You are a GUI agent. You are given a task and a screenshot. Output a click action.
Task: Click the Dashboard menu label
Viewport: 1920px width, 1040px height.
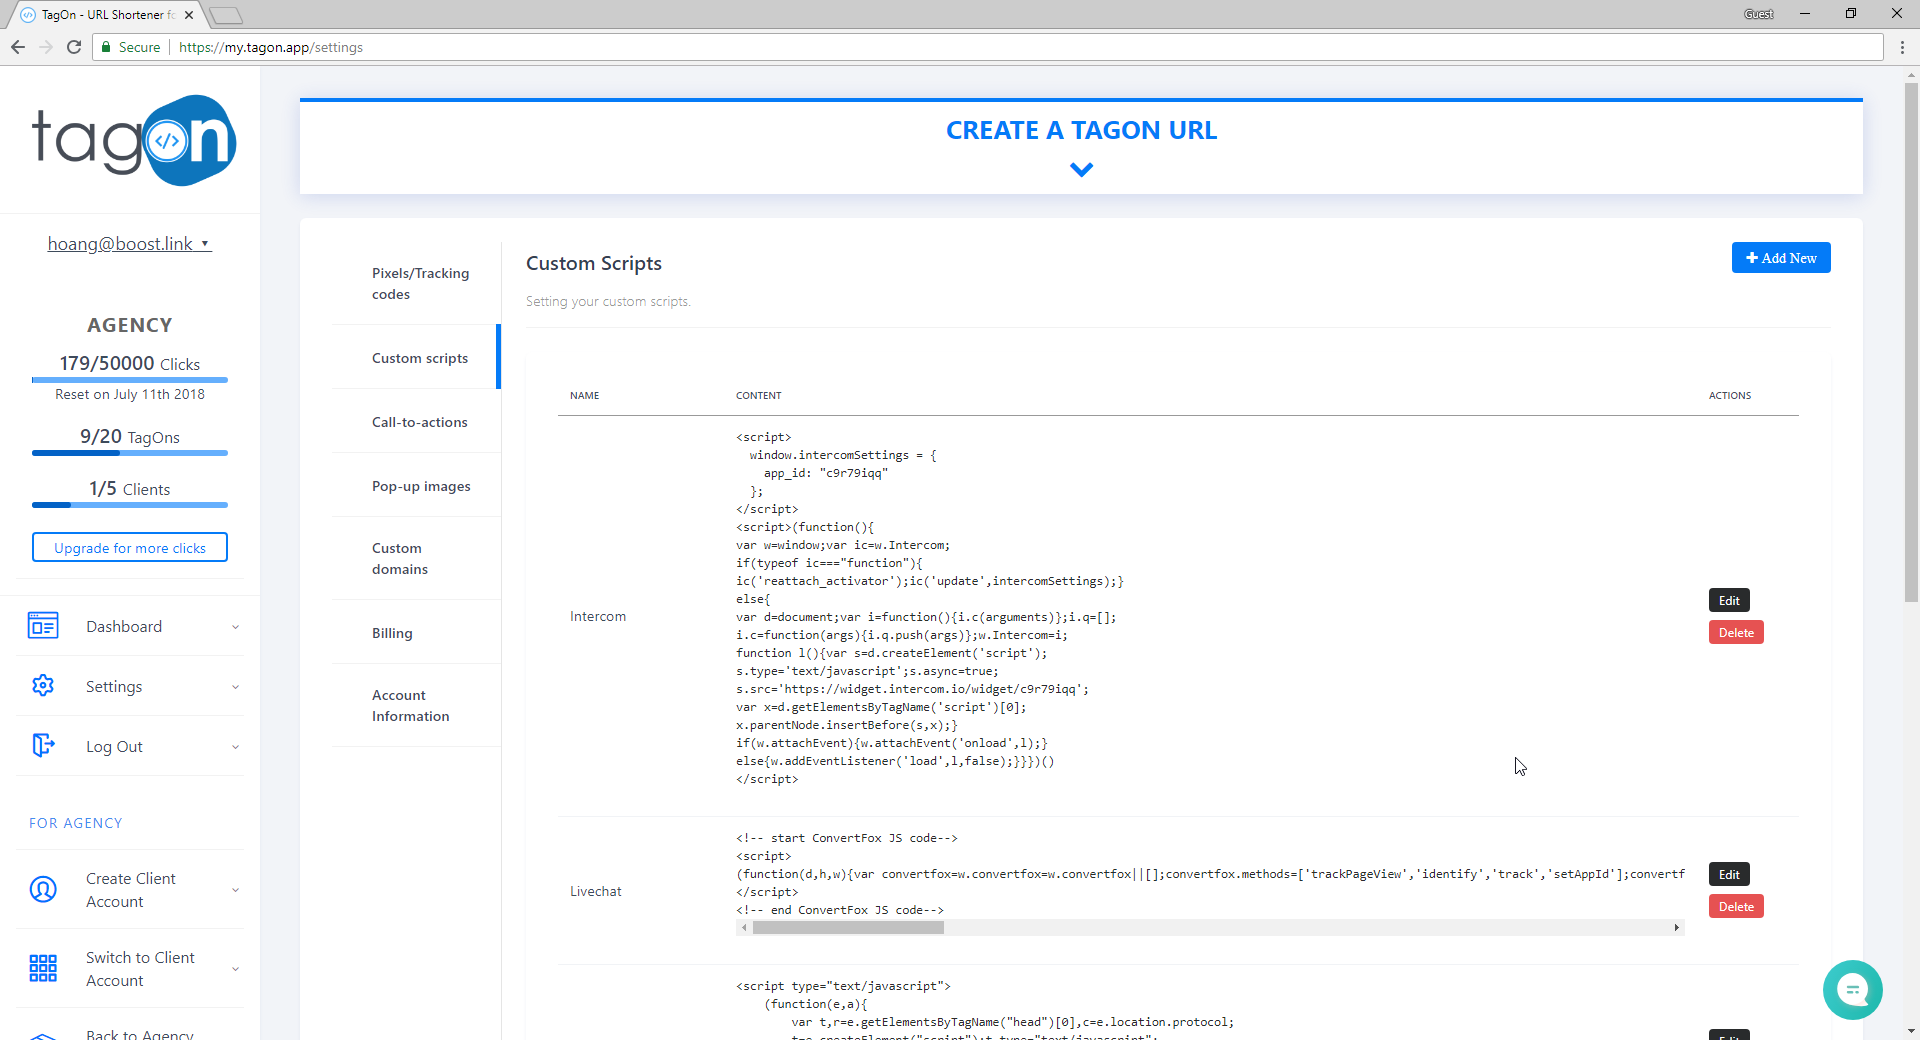coord(124,626)
